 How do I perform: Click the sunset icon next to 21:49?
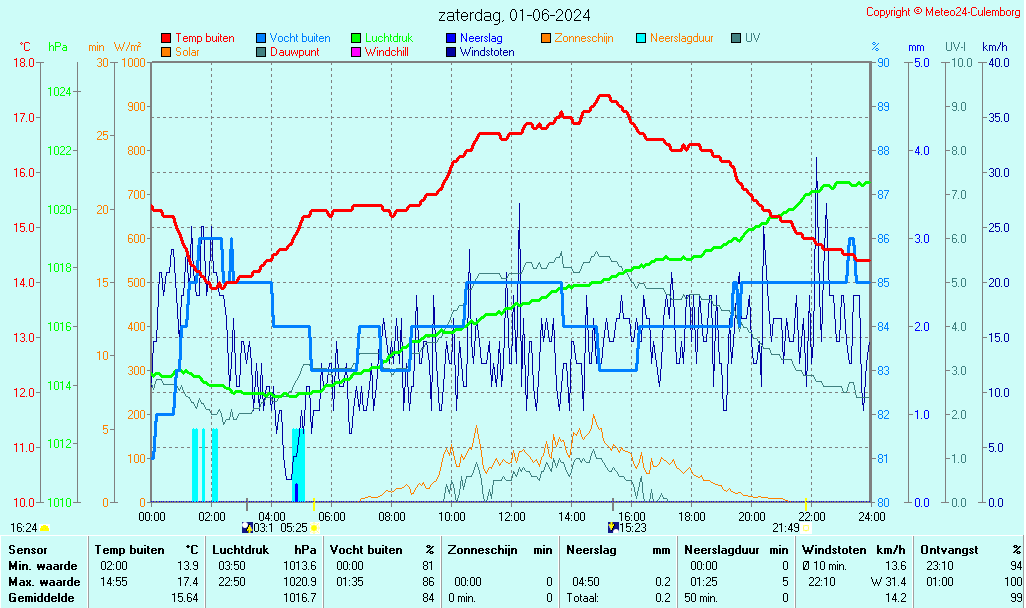[806, 527]
